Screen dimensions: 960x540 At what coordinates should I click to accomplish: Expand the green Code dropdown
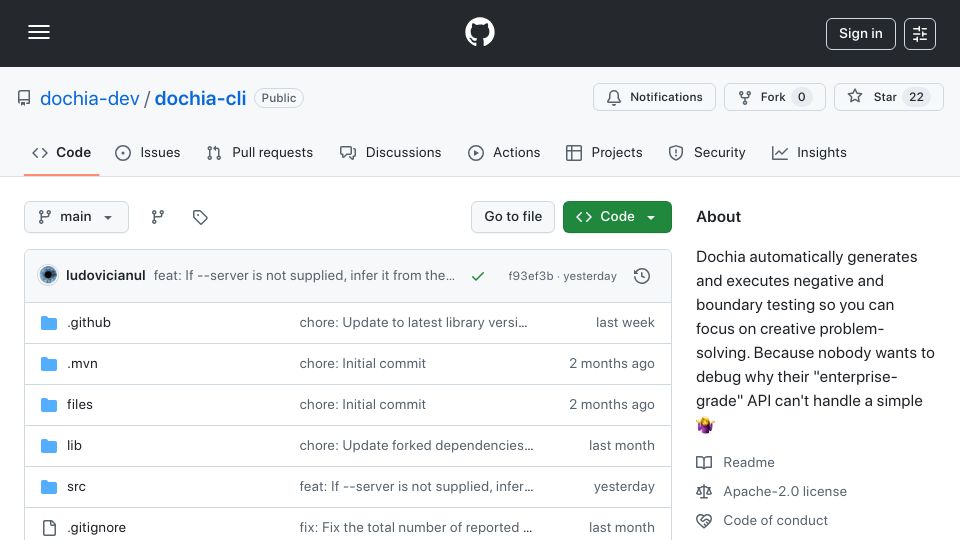coord(617,217)
